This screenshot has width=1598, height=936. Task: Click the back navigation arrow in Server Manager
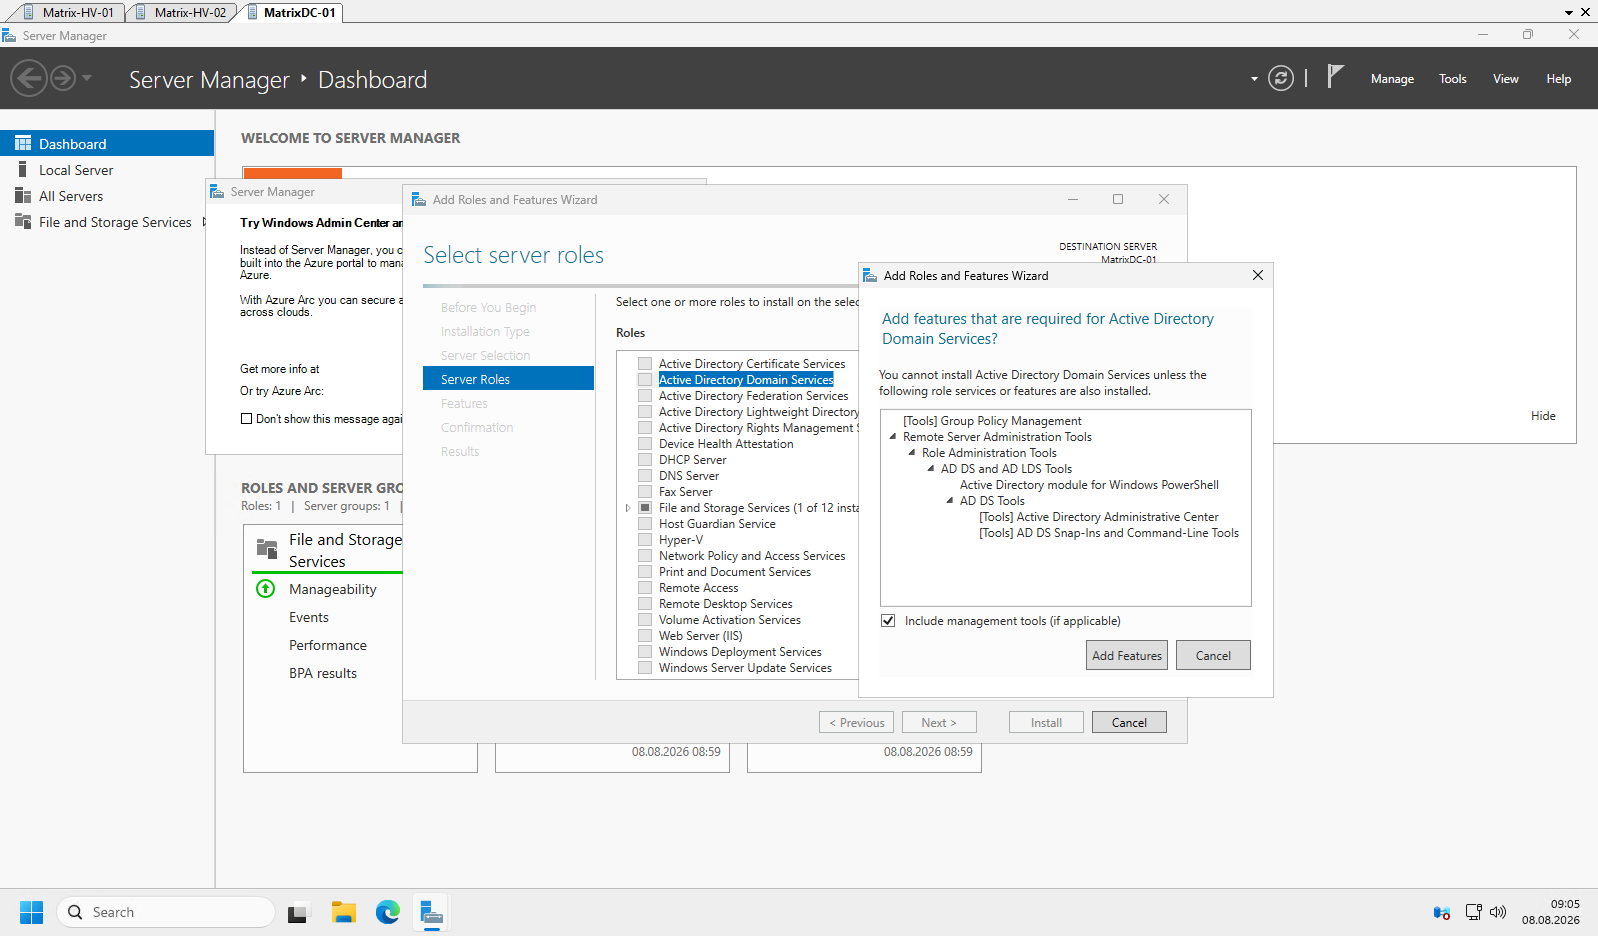[x=29, y=78]
